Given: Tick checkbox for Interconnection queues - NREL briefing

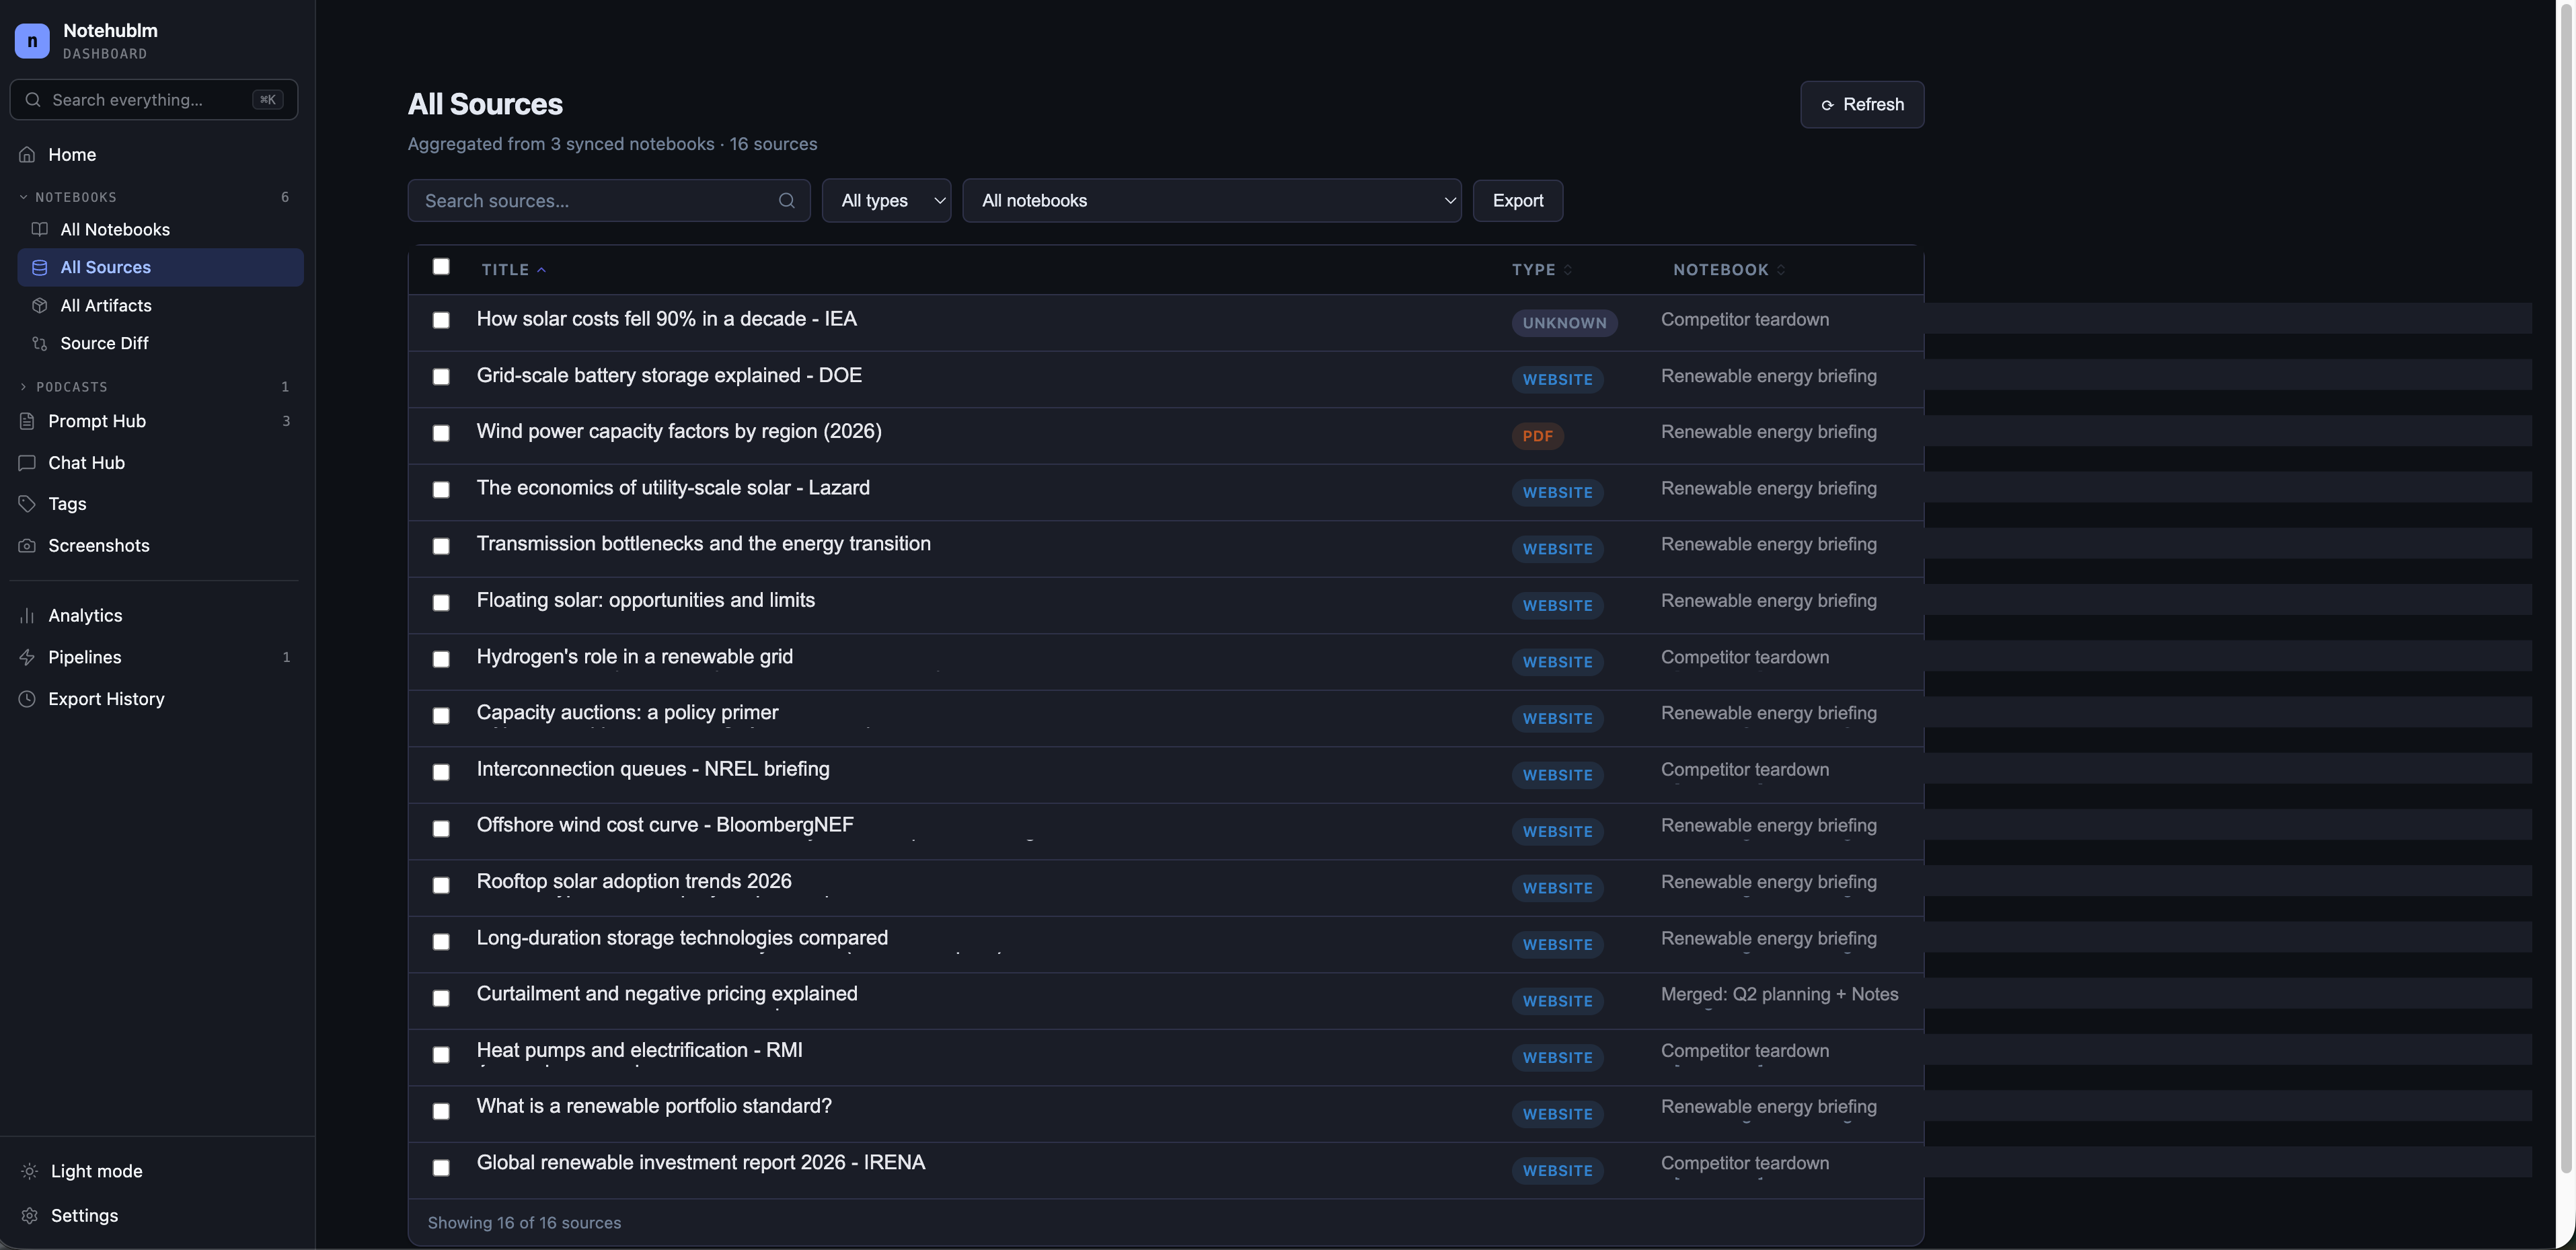Looking at the screenshot, I should pos(441,772).
